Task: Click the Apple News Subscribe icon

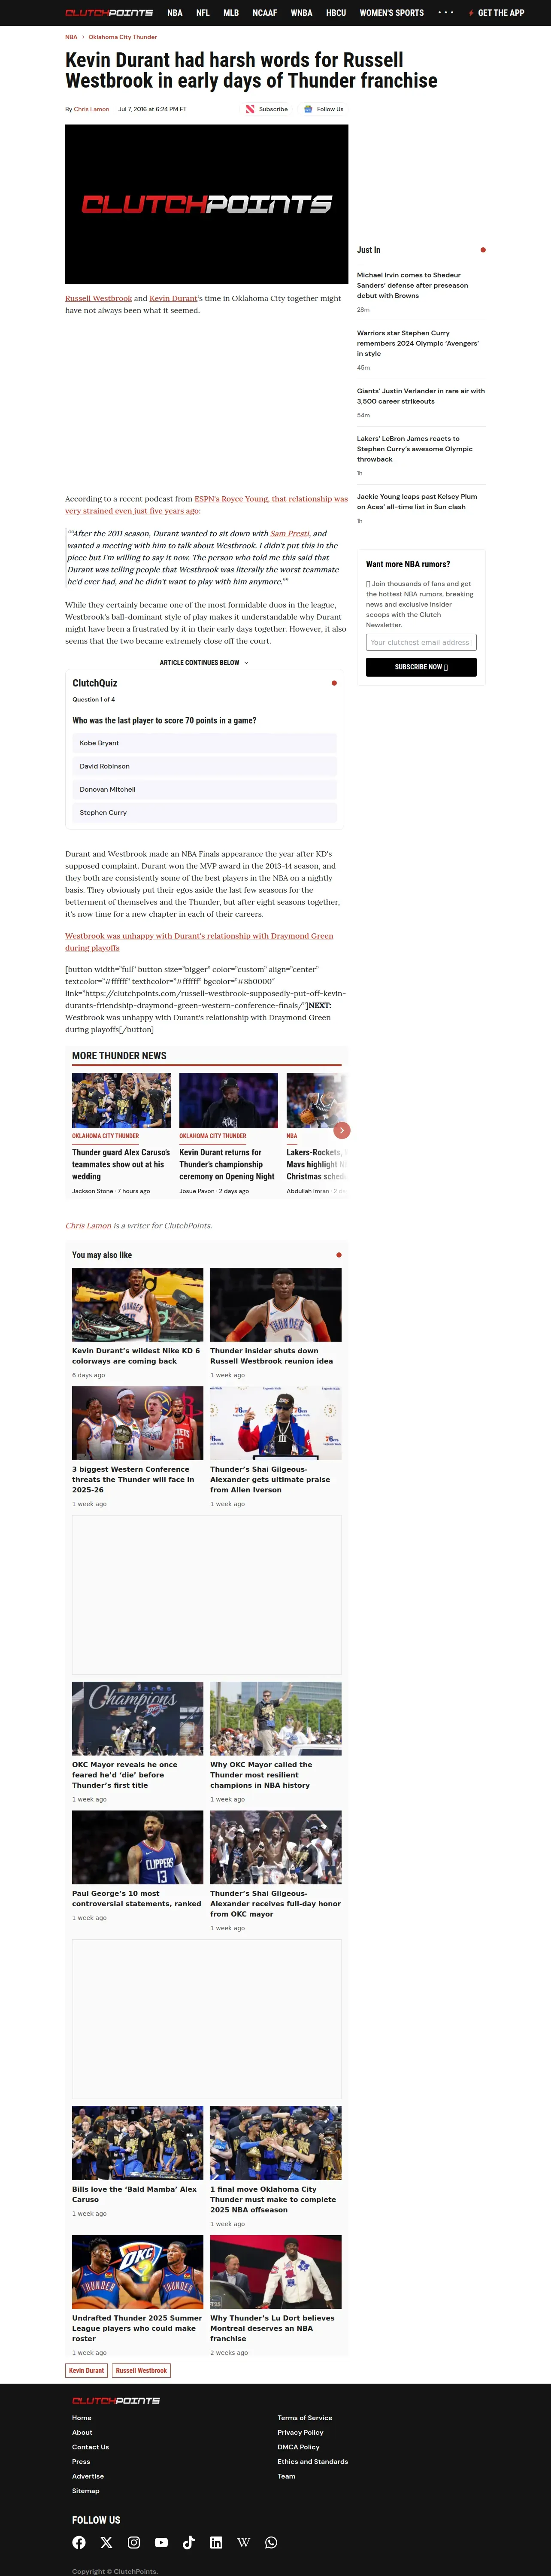Action: tap(250, 109)
